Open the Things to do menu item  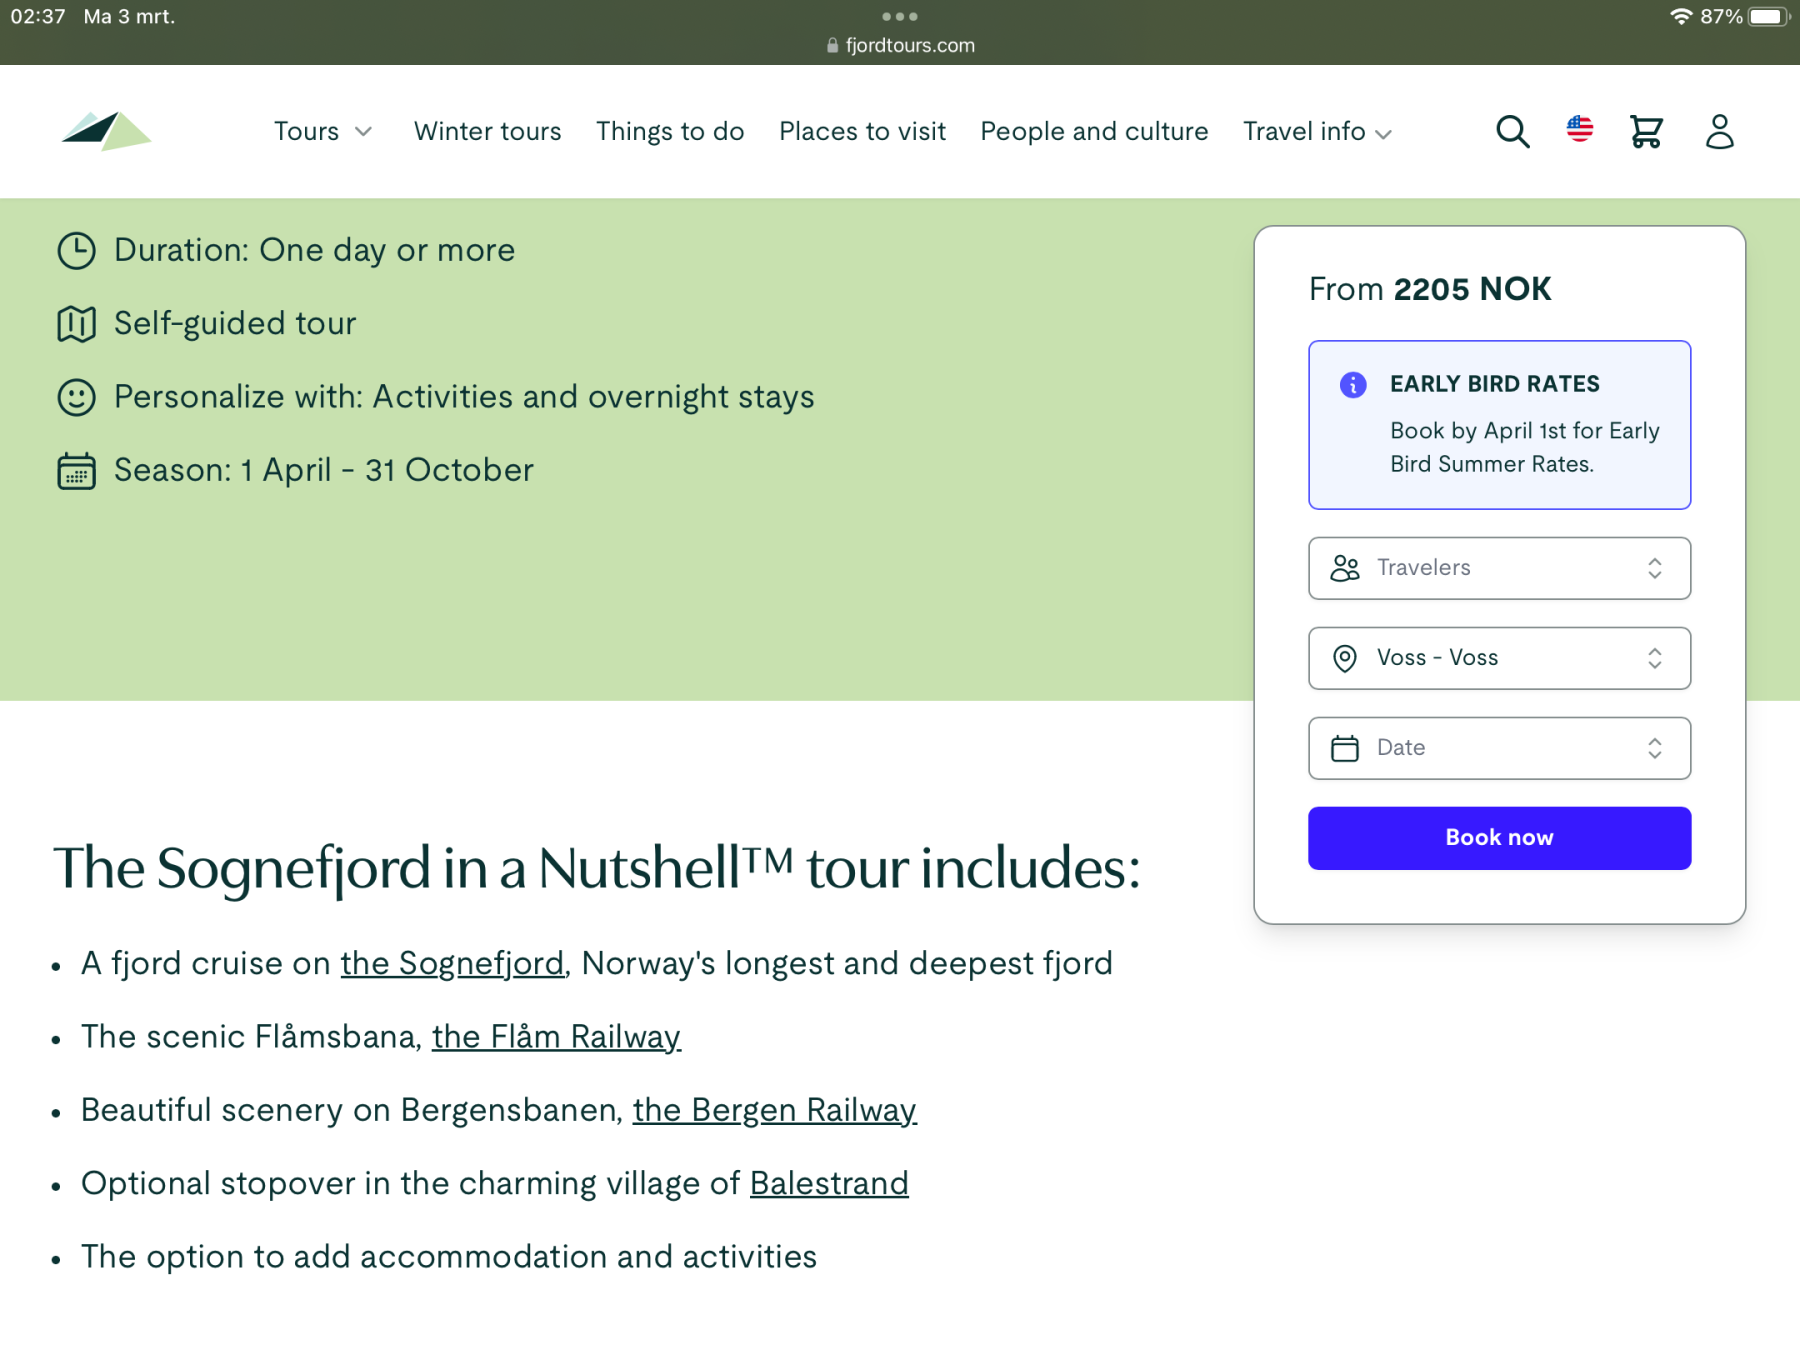(670, 131)
